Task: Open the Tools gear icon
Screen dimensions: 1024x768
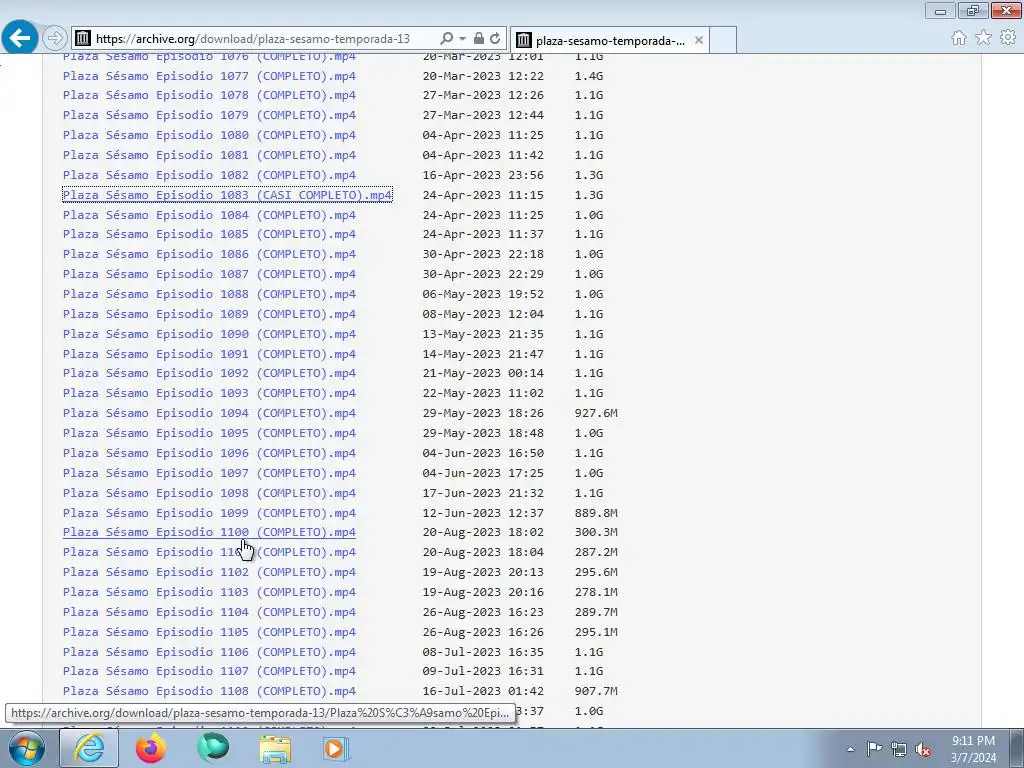Action: (x=1008, y=38)
